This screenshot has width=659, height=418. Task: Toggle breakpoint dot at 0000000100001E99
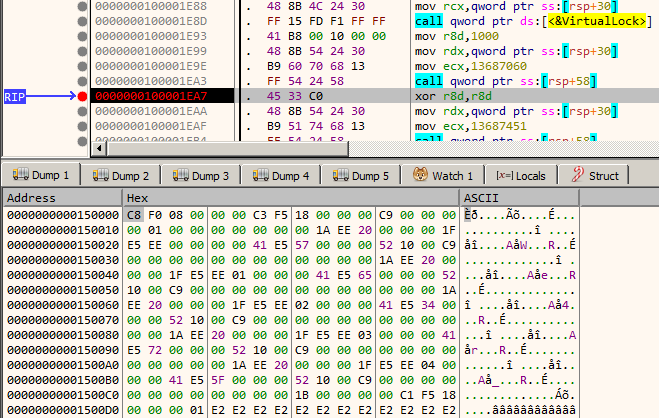coord(82,51)
